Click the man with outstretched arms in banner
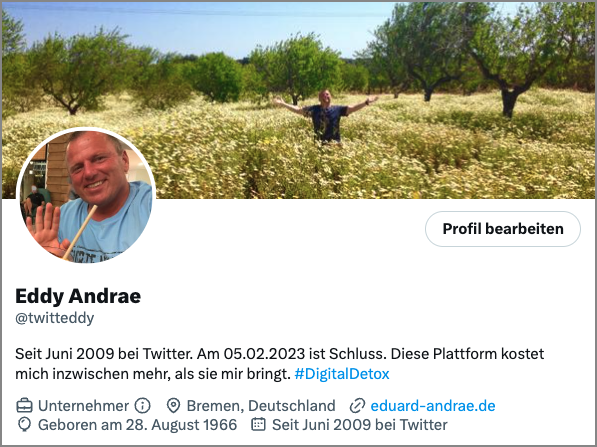Image resolution: width=597 pixels, height=447 pixels. (x=326, y=117)
